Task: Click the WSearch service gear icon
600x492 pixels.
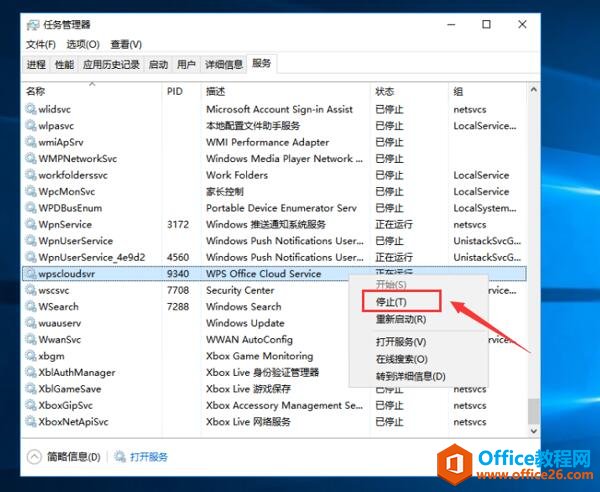Action: [x=31, y=306]
